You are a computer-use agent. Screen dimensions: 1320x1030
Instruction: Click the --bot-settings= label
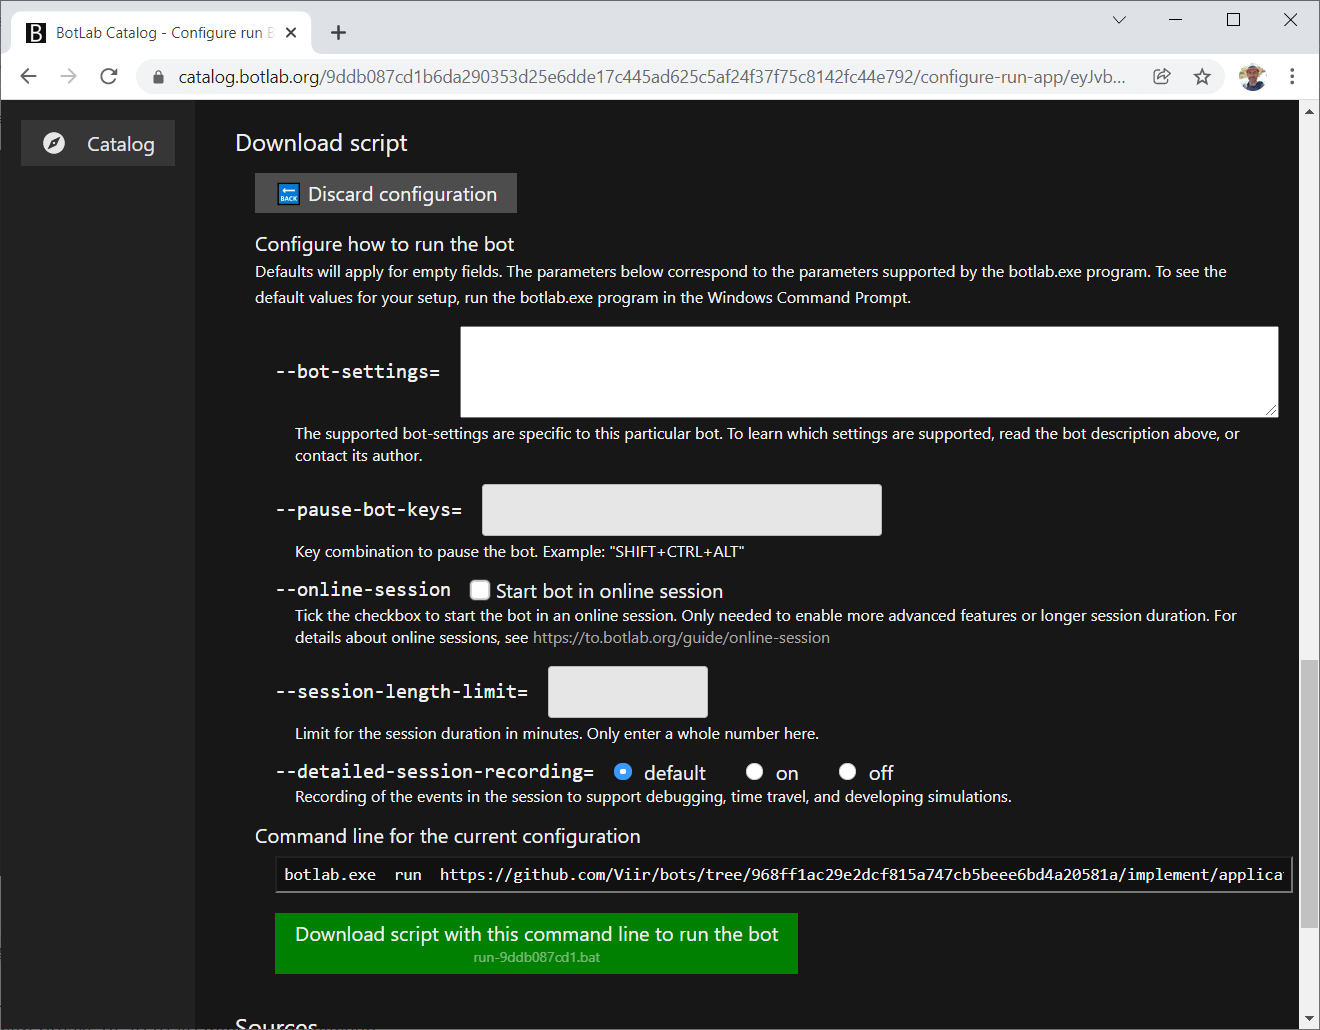pyautogui.click(x=357, y=372)
